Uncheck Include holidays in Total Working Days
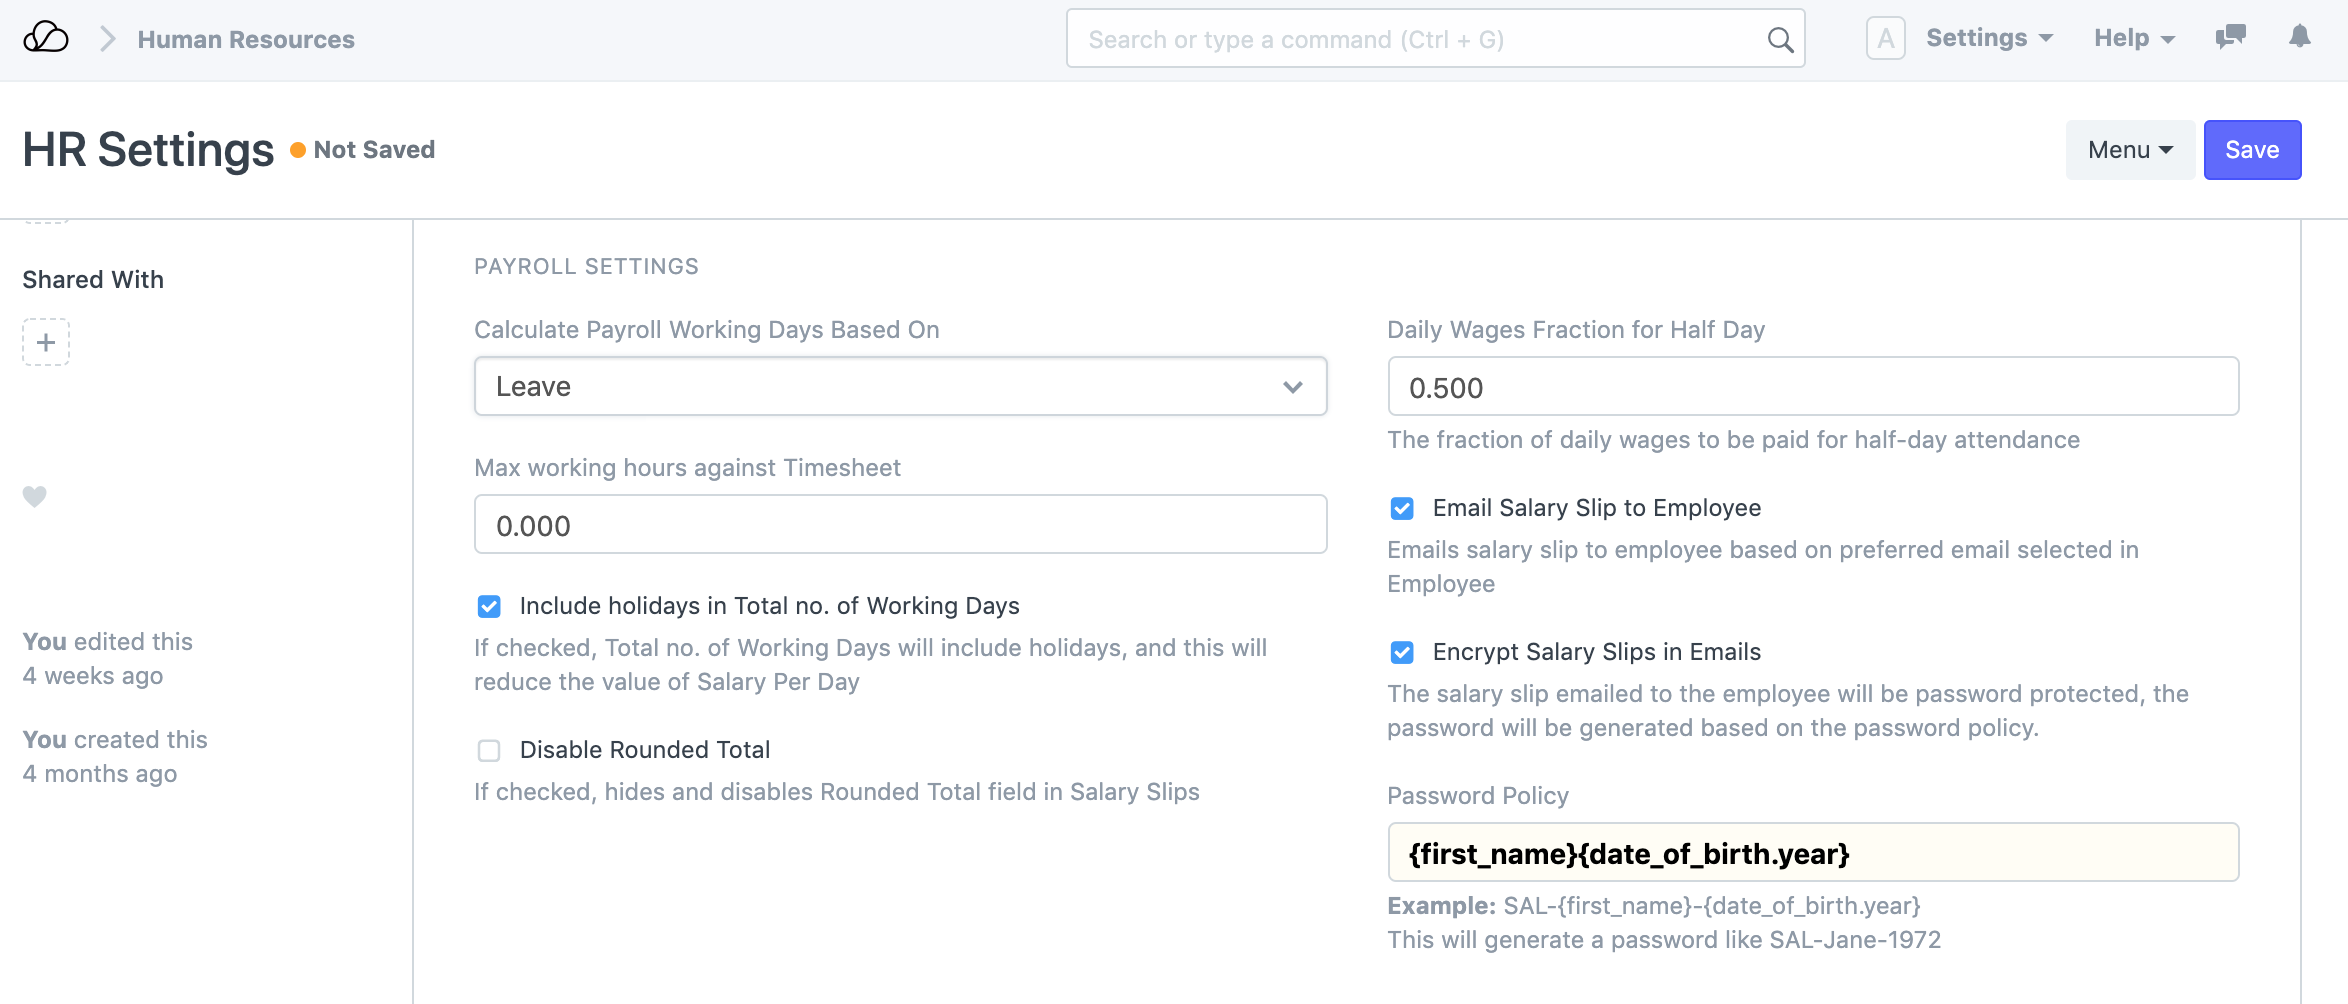This screenshot has width=2348, height=1004. click(x=489, y=606)
